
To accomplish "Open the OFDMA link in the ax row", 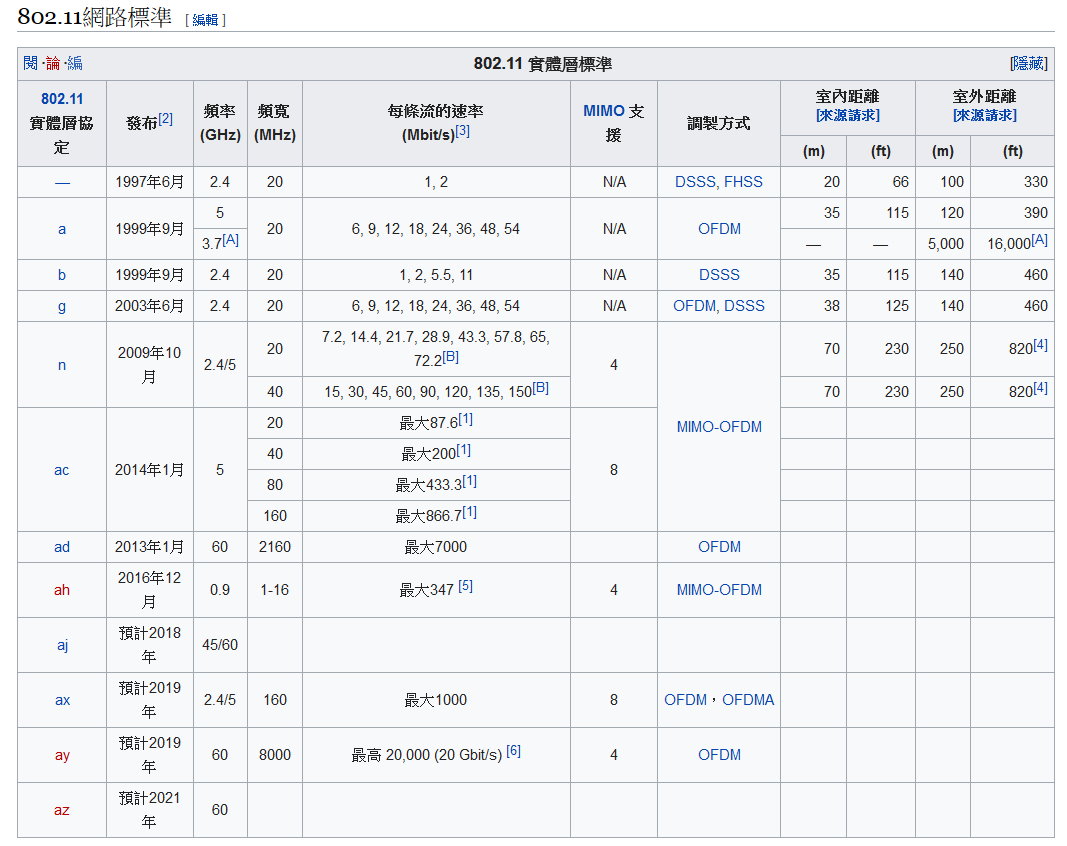I will click(x=748, y=700).
